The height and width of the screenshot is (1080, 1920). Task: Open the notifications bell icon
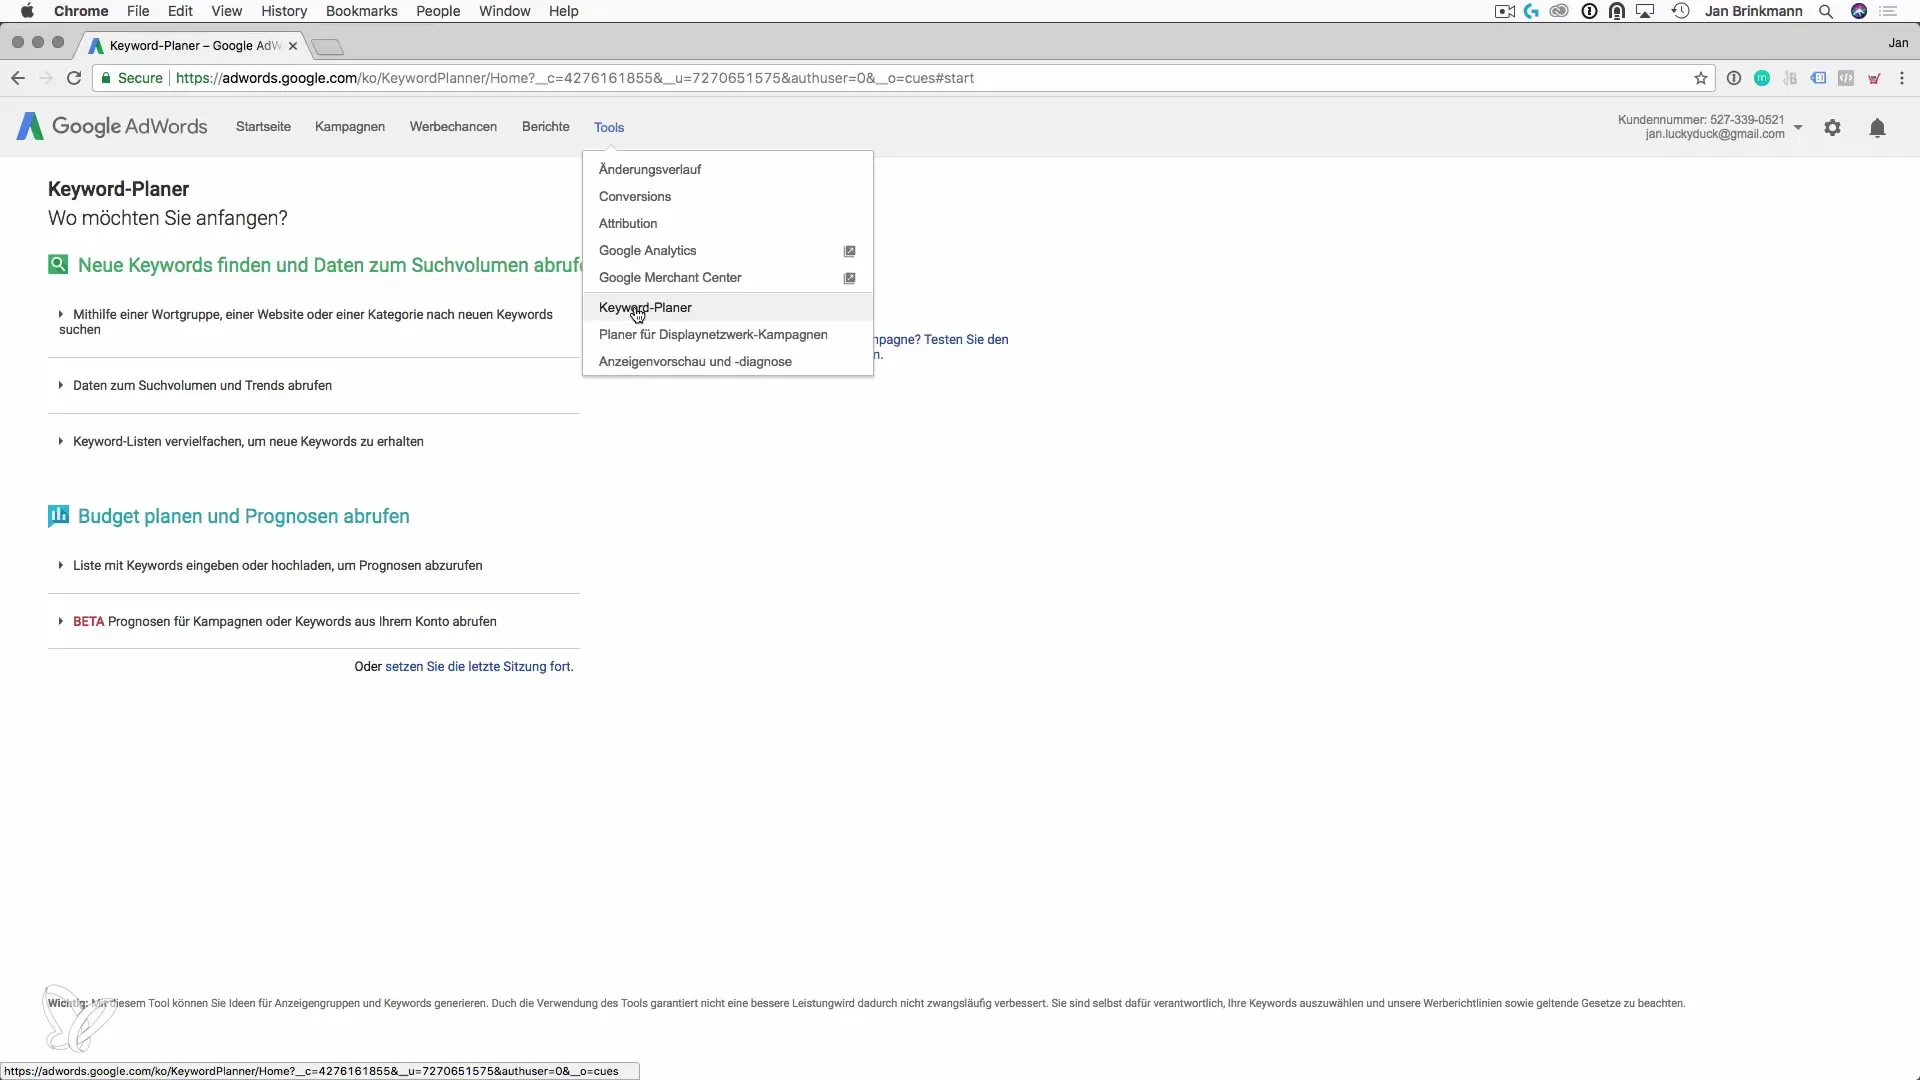pyautogui.click(x=1877, y=128)
